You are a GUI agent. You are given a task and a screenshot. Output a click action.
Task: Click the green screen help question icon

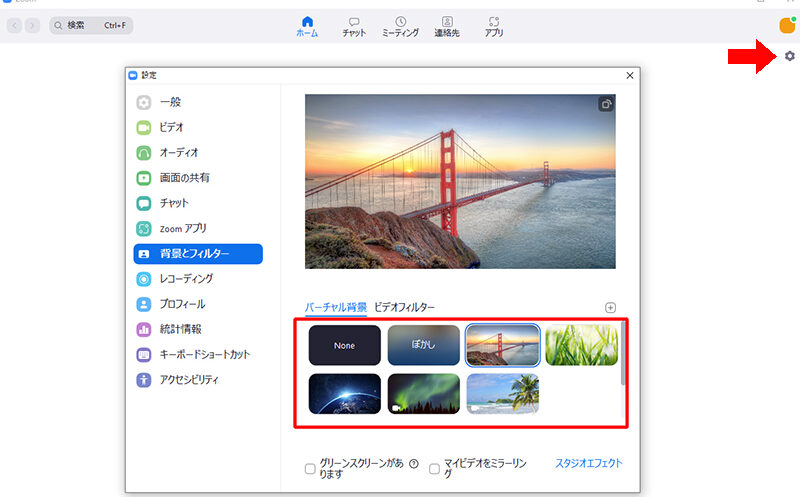[x=414, y=463]
